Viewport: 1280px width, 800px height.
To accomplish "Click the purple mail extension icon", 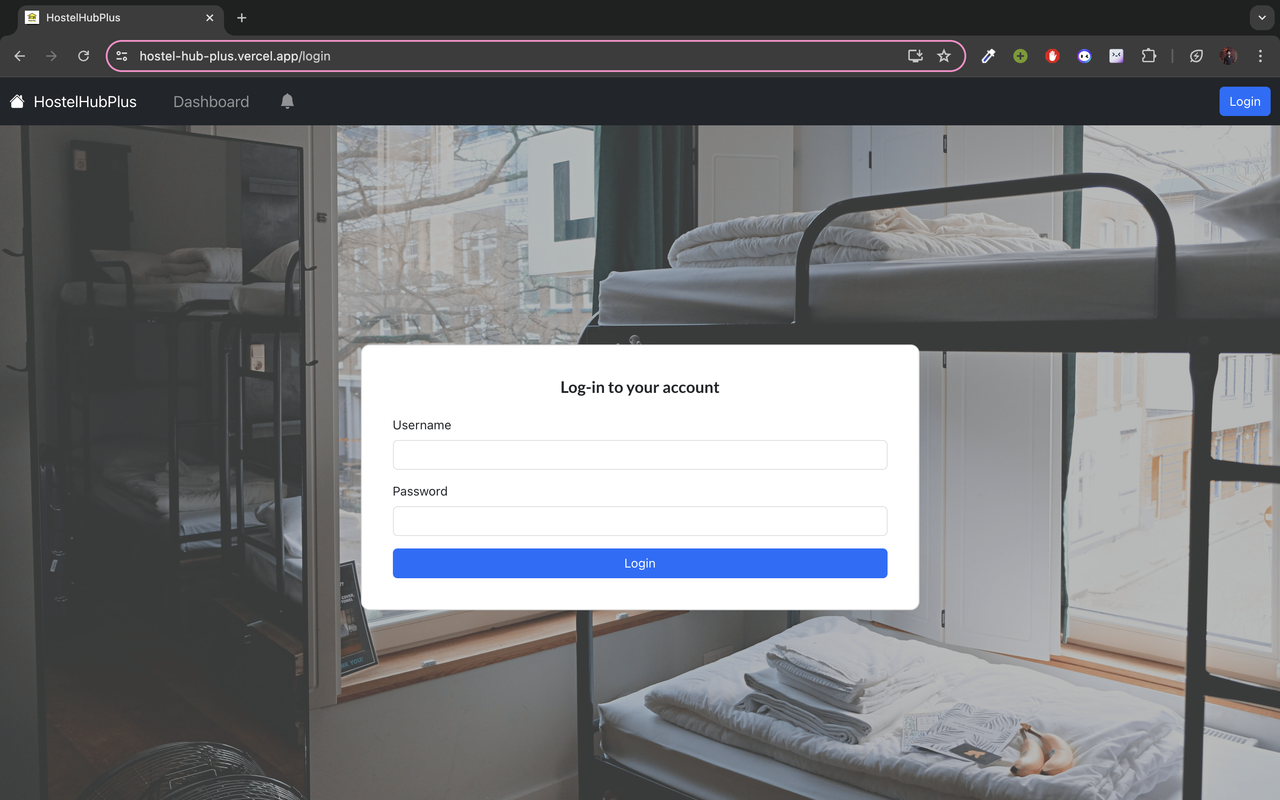I will 1116,56.
